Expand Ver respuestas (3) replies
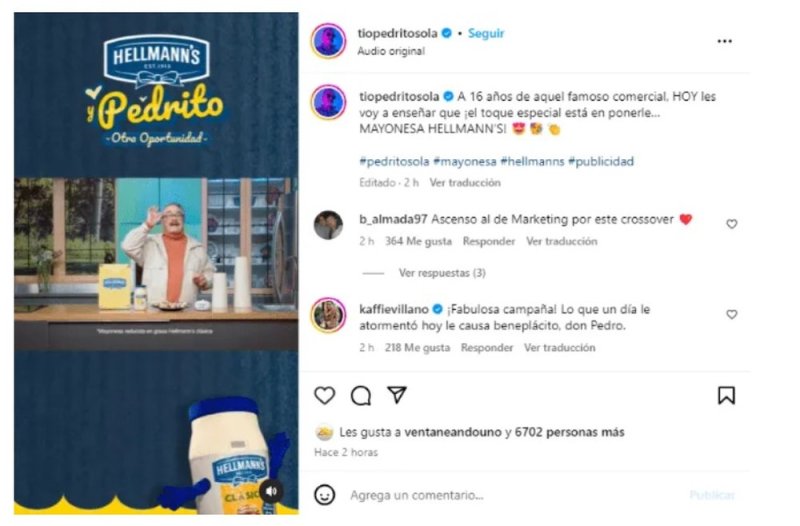The width and height of the screenshot is (800, 526). pos(442,273)
